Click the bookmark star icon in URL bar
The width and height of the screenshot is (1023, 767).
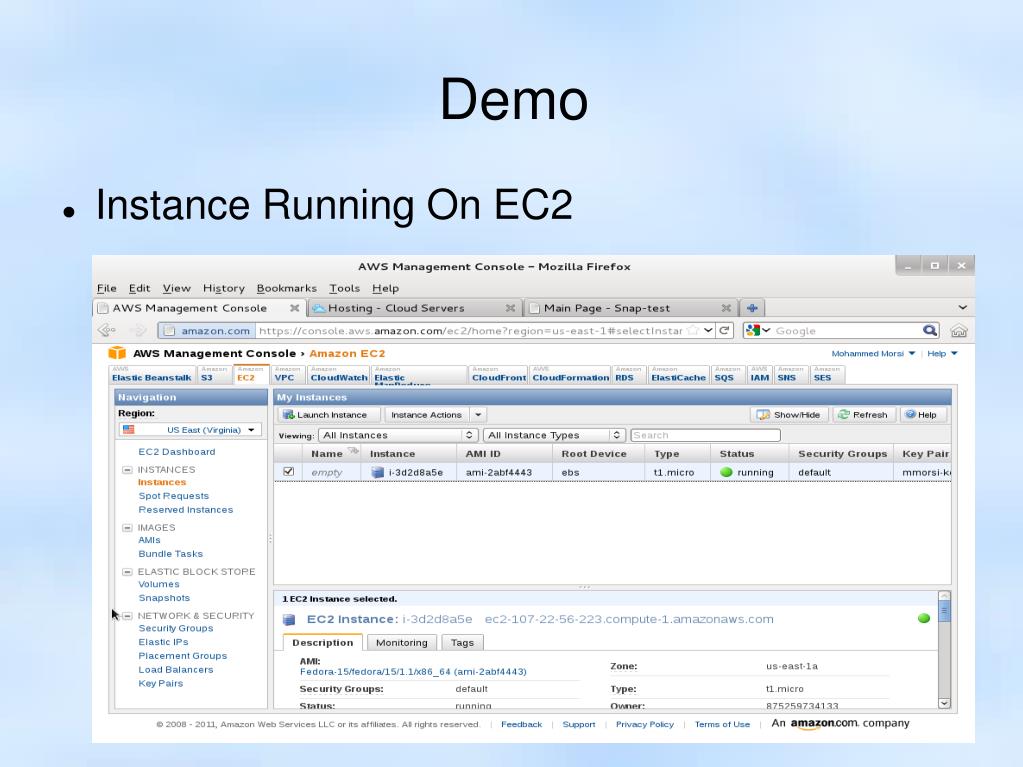pyautogui.click(x=693, y=331)
